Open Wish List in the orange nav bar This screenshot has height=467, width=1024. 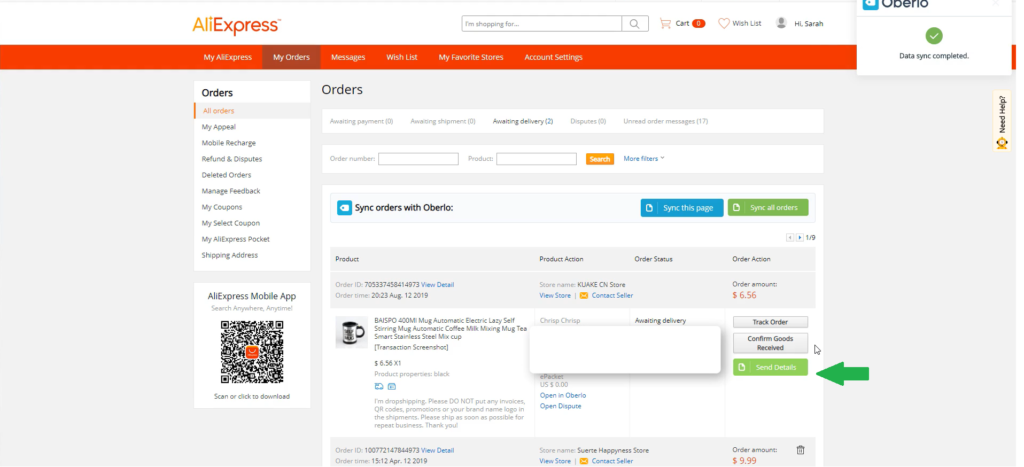(x=402, y=57)
